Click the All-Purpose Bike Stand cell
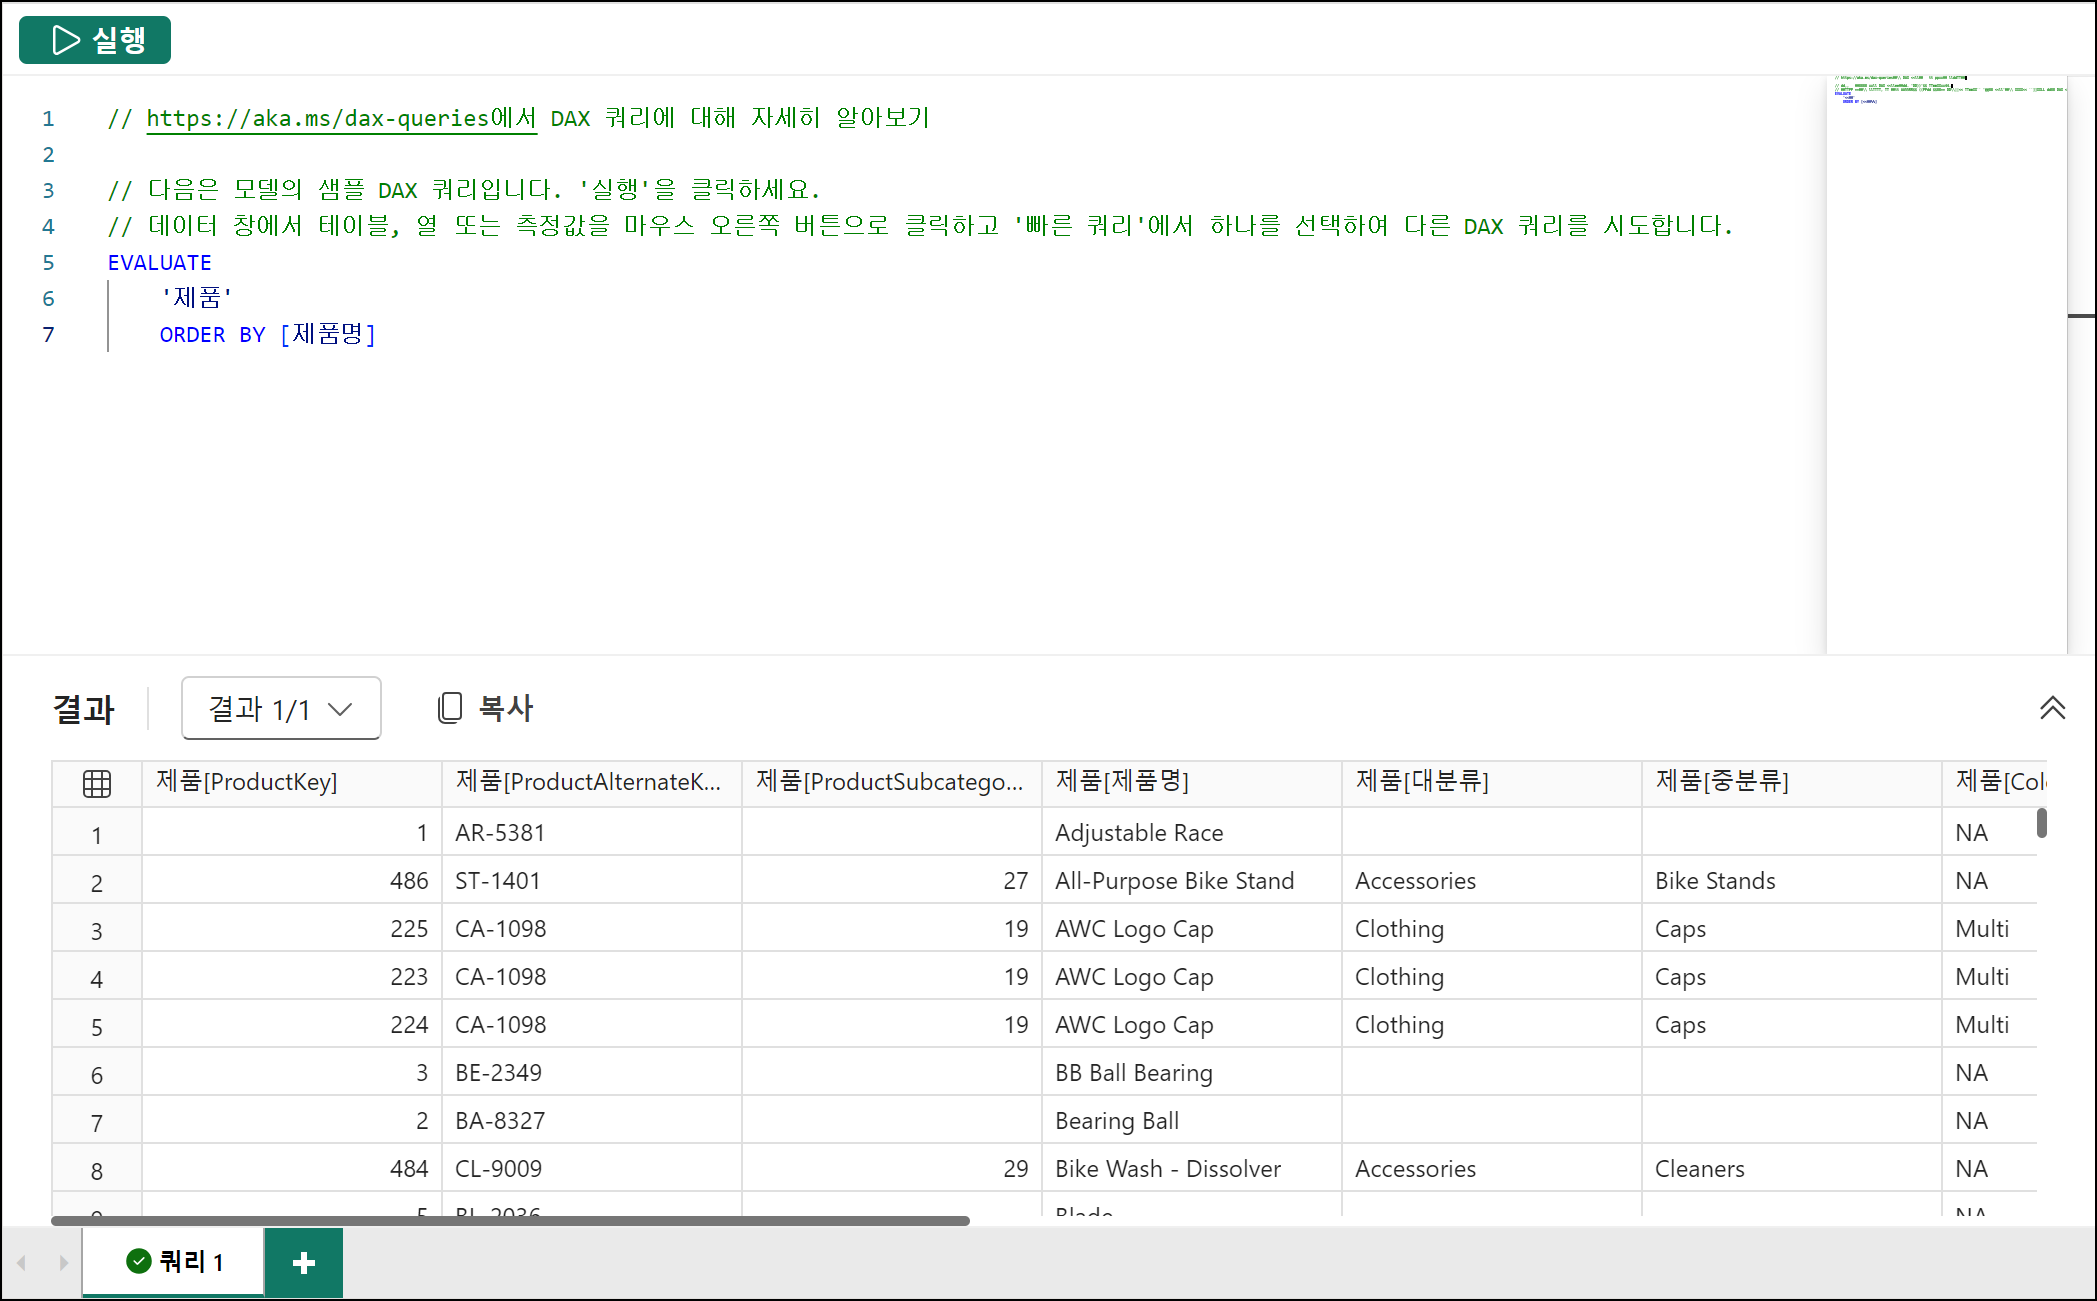This screenshot has height=1301, width=2097. tap(1175, 881)
